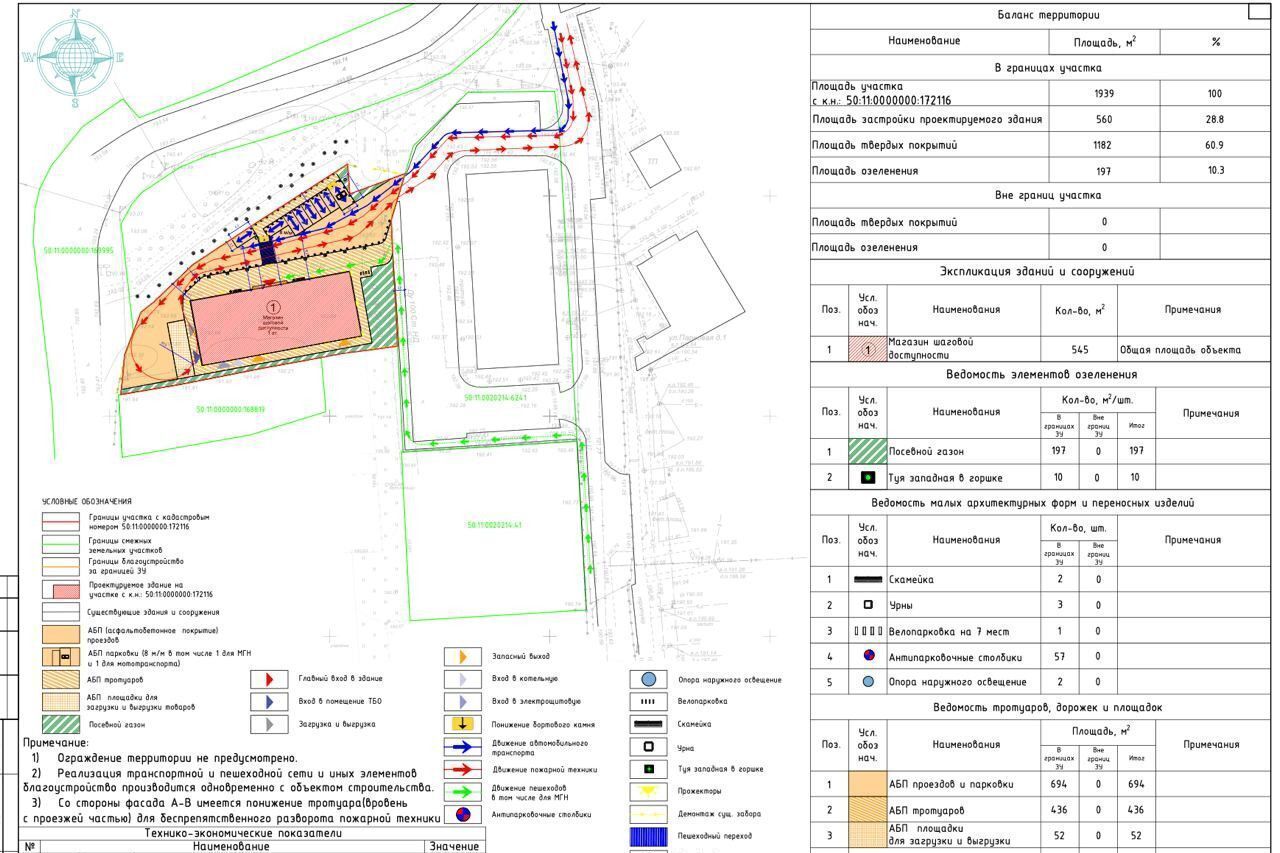
Task: Click the lighting pole circle in the small forms table
Action: 867,682
